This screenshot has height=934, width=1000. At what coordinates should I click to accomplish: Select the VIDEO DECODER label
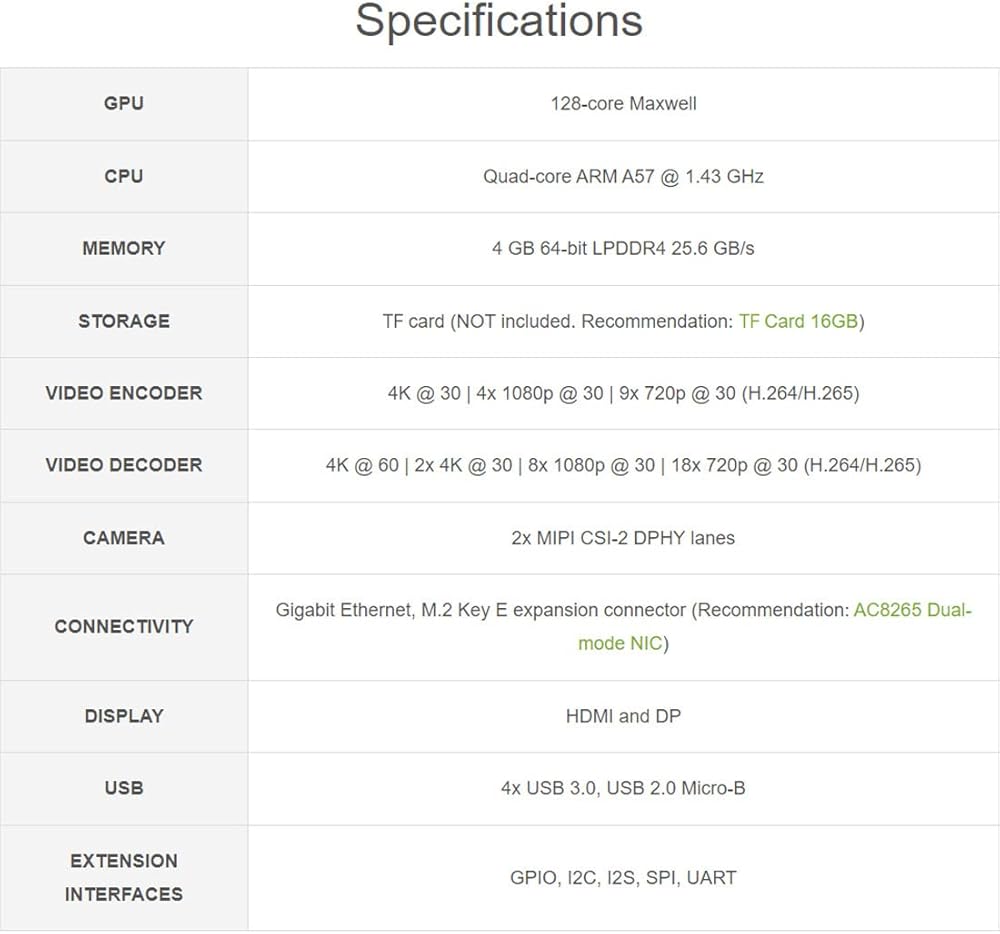coord(124,465)
